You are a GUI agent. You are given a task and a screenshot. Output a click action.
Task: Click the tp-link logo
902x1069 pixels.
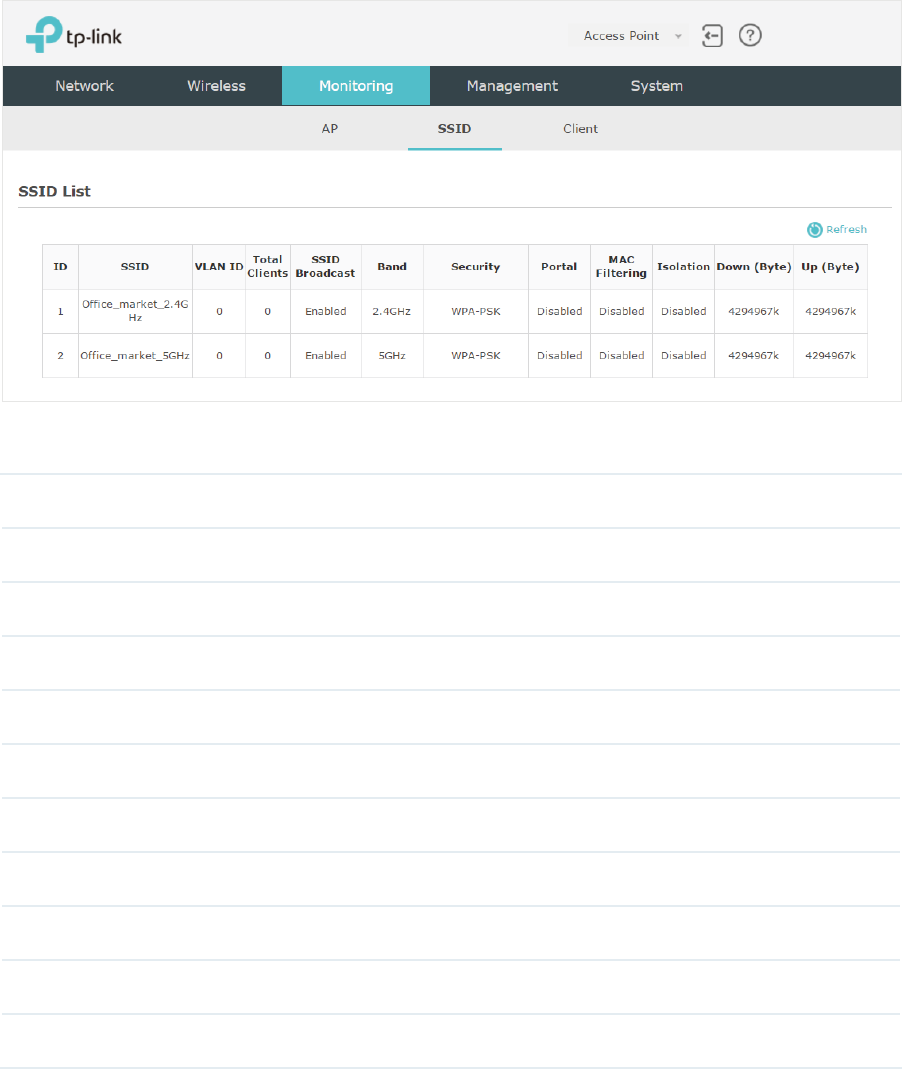click(74, 35)
